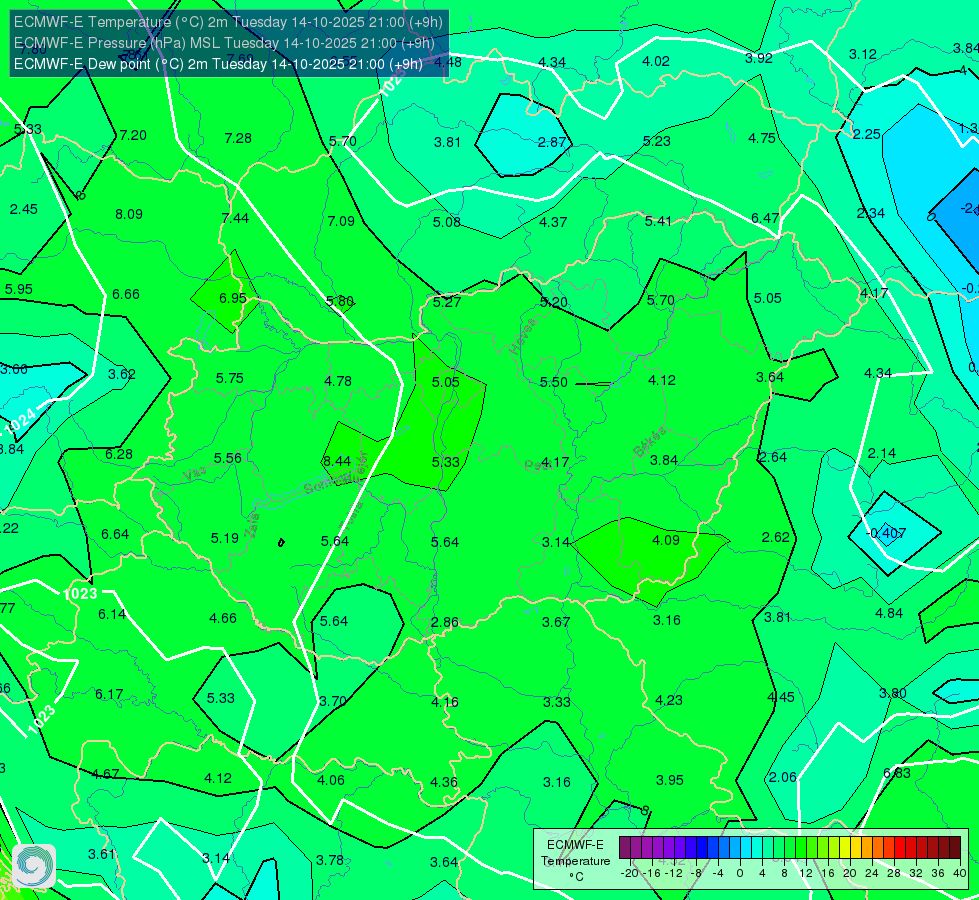The width and height of the screenshot is (979, 900).
Task: Click the 5.19 dew point value
Action: (x=225, y=538)
